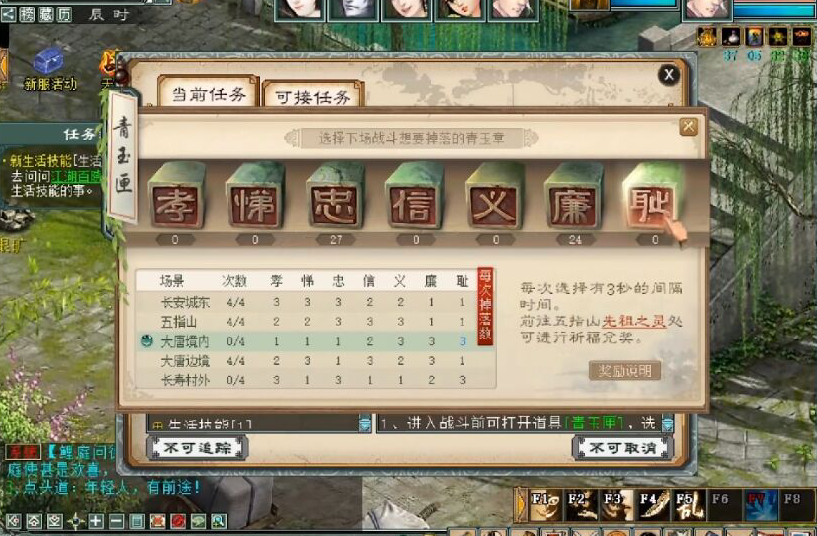This screenshot has height=536, width=817.
Task: Use the F1 skill shortcut slot
Action: coord(546,505)
